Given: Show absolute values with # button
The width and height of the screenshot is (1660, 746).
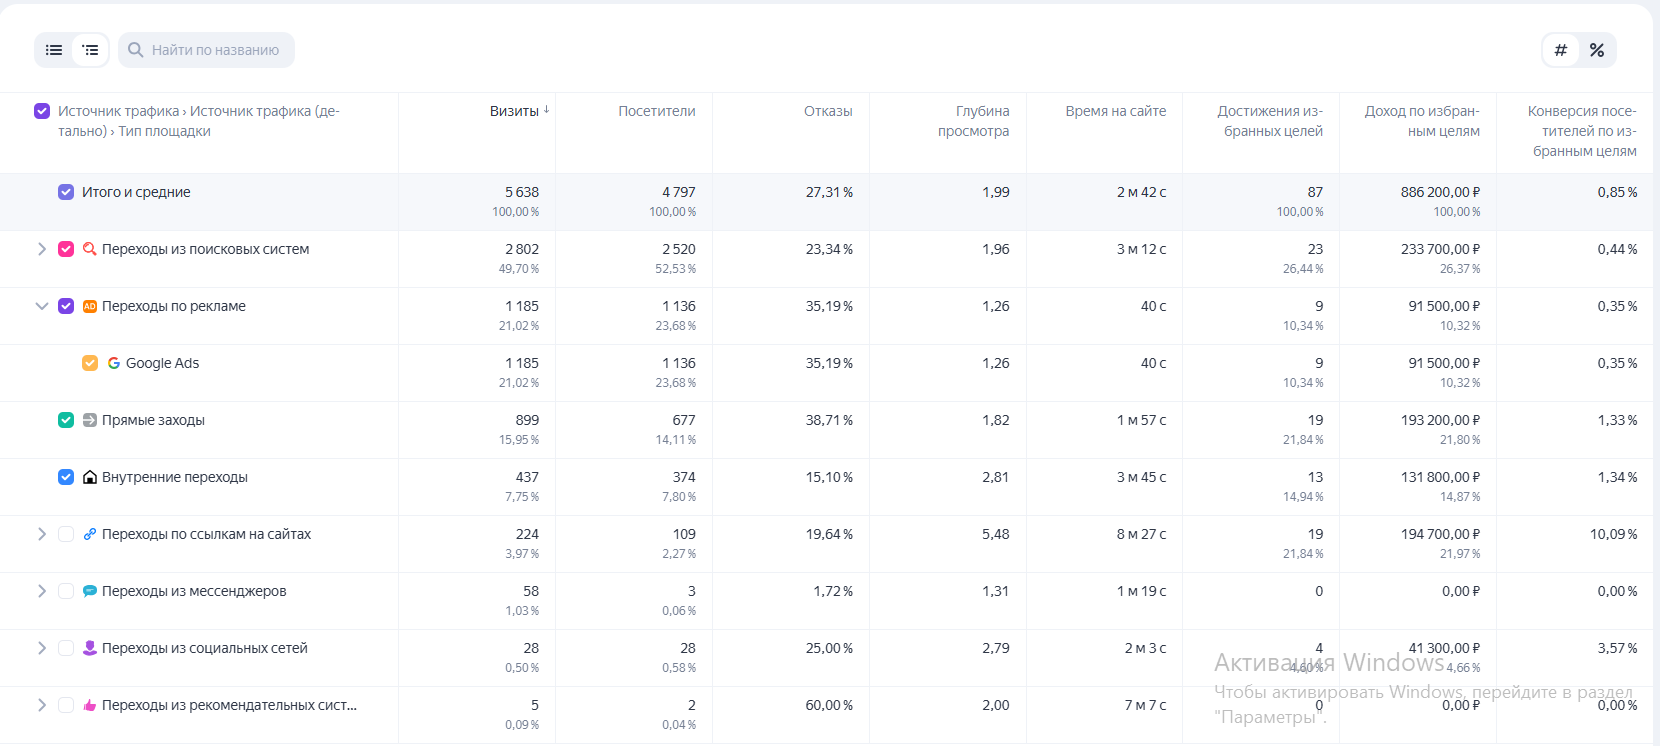Looking at the screenshot, I should point(1561,50).
